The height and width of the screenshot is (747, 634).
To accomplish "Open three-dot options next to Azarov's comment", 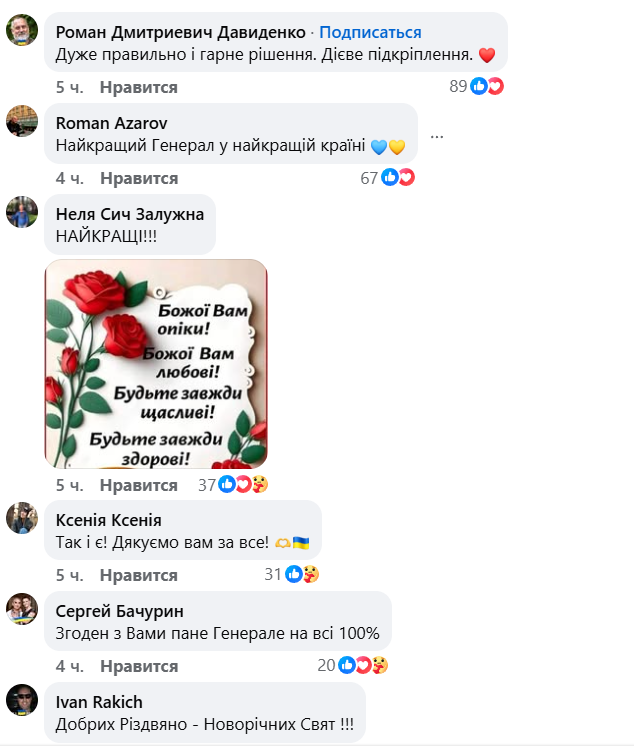I will tap(437, 137).
